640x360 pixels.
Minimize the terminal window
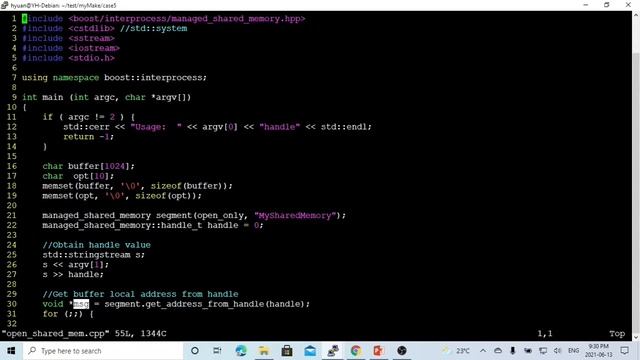[586, 5]
